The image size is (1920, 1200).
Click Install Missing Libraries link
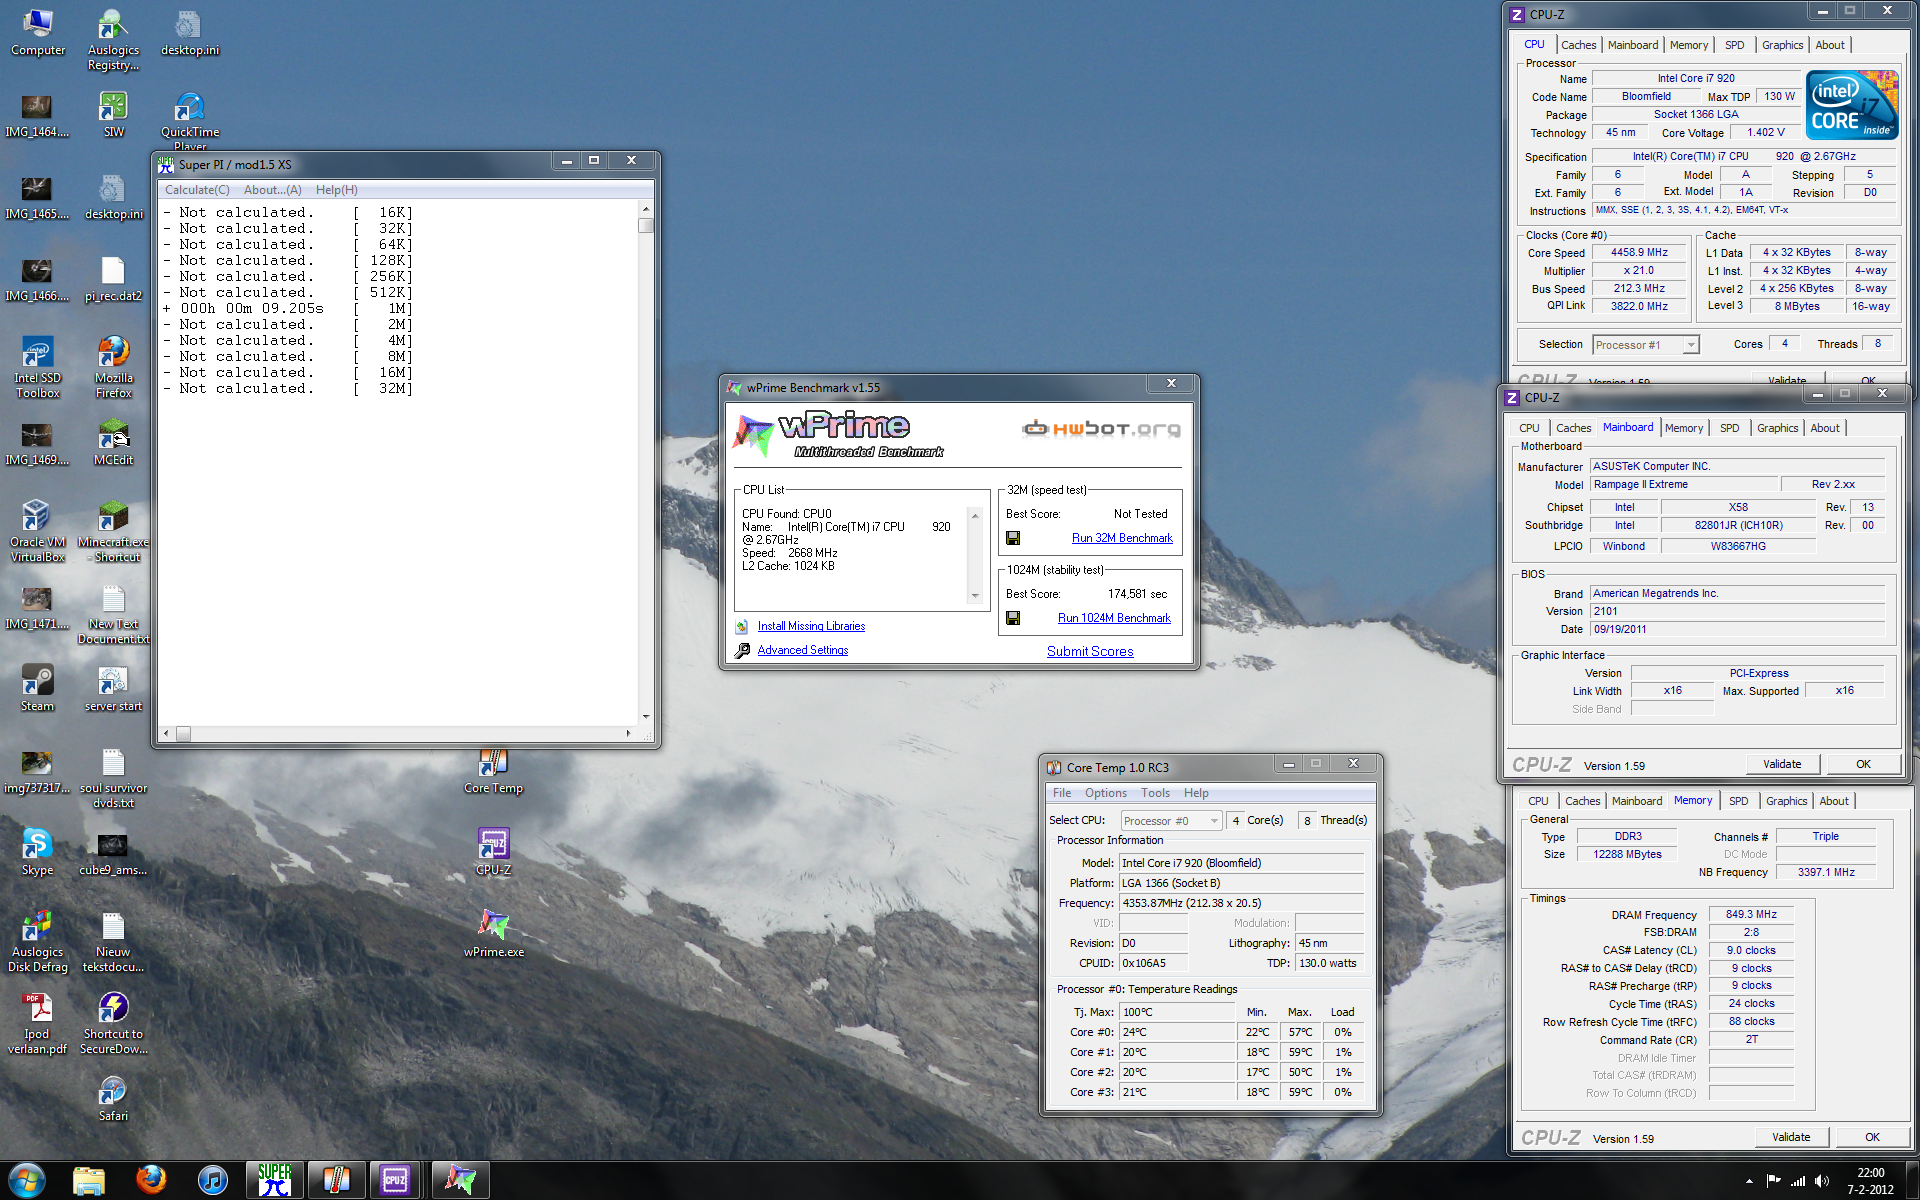(811, 626)
